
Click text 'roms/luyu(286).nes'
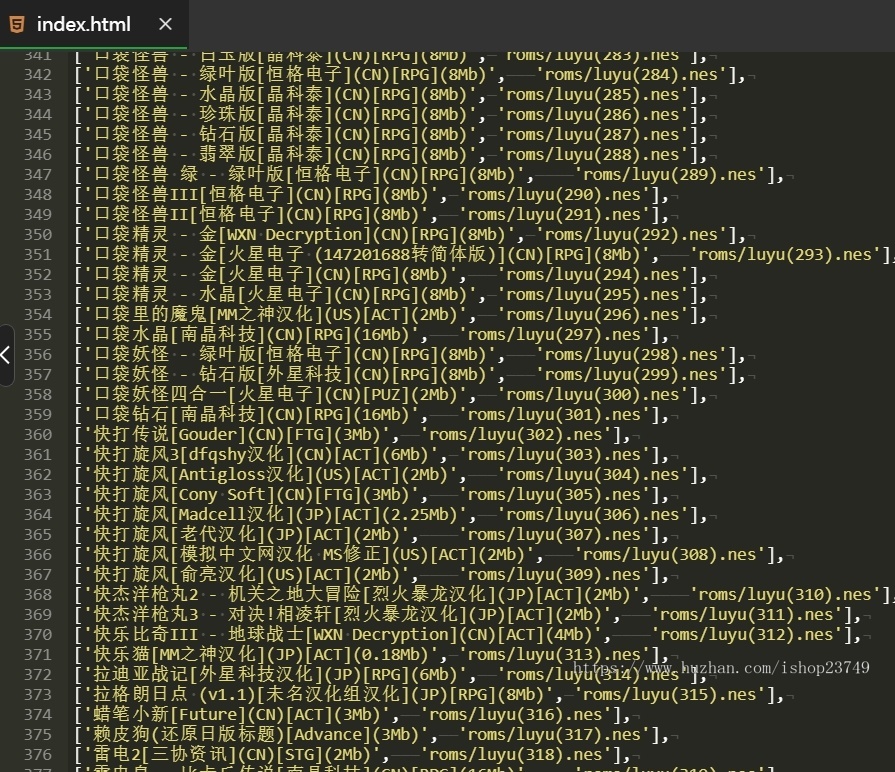coord(592,115)
